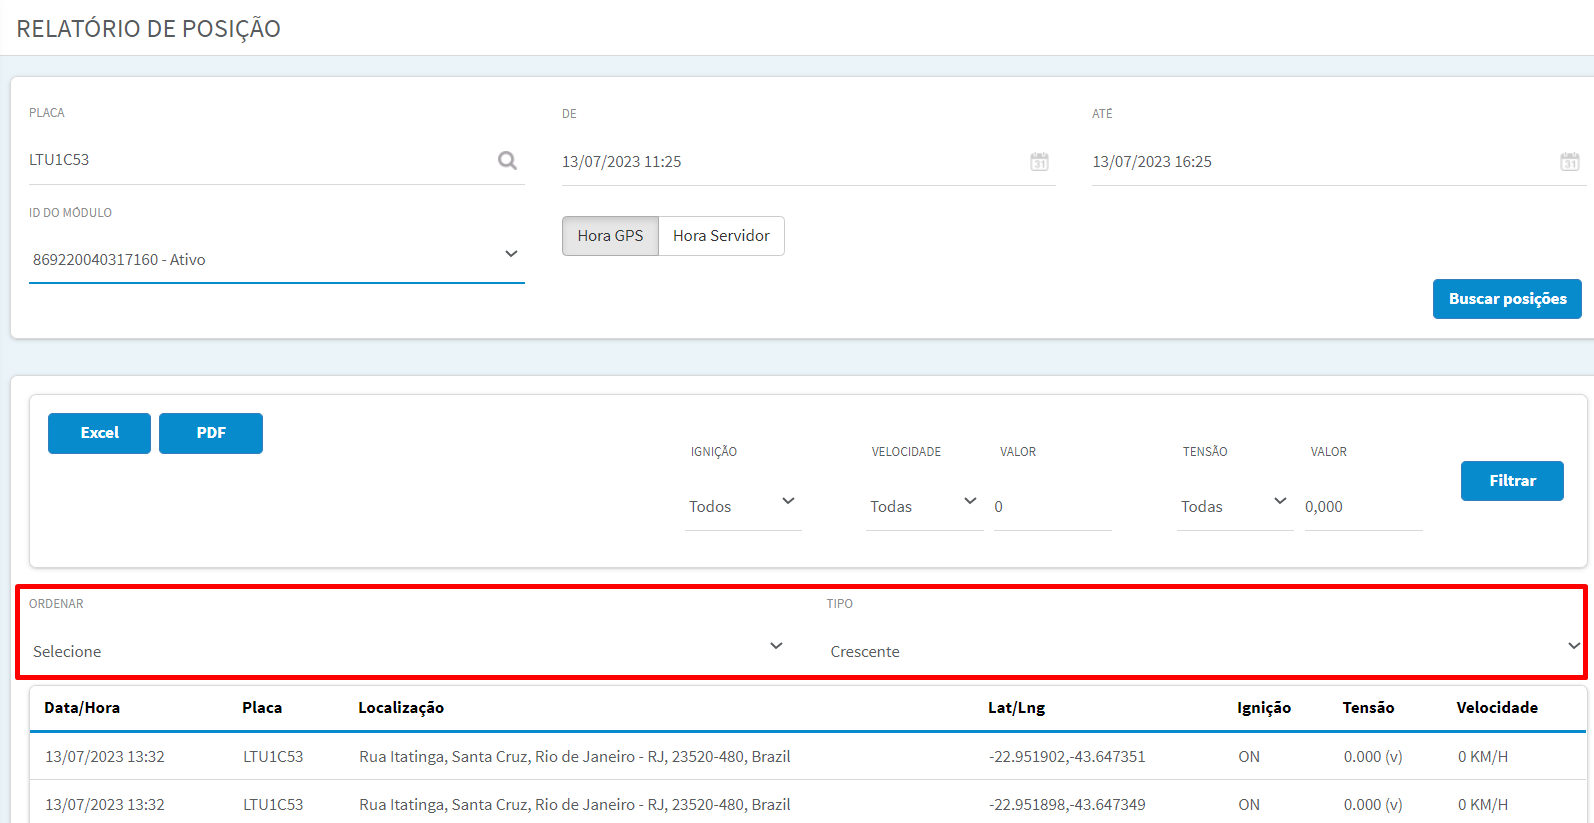1594x823 pixels.
Task: Export the report with the PDF button
Action: point(211,433)
